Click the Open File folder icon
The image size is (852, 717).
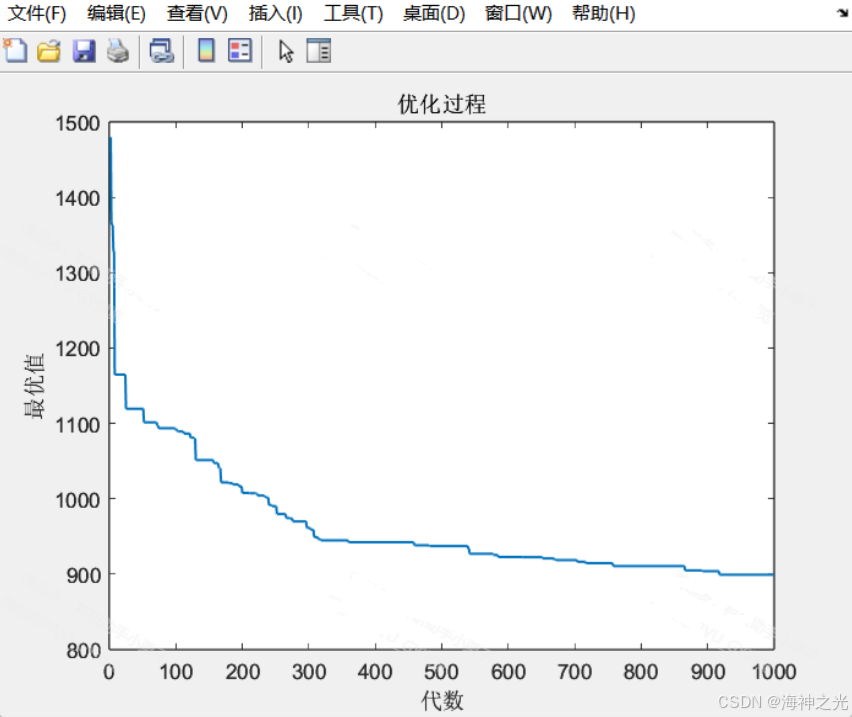point(49,52)
